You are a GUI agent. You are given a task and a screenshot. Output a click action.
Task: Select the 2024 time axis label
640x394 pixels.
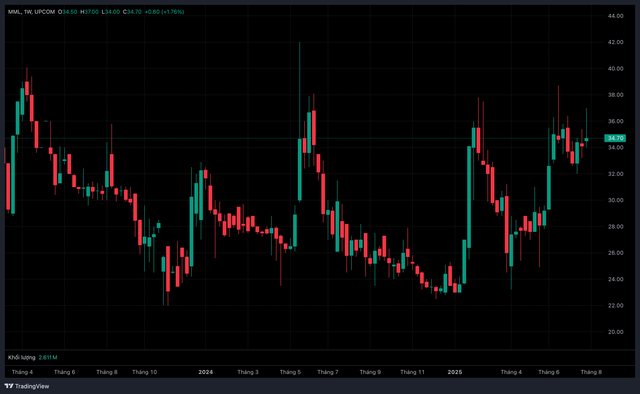[x=205, y=372]
